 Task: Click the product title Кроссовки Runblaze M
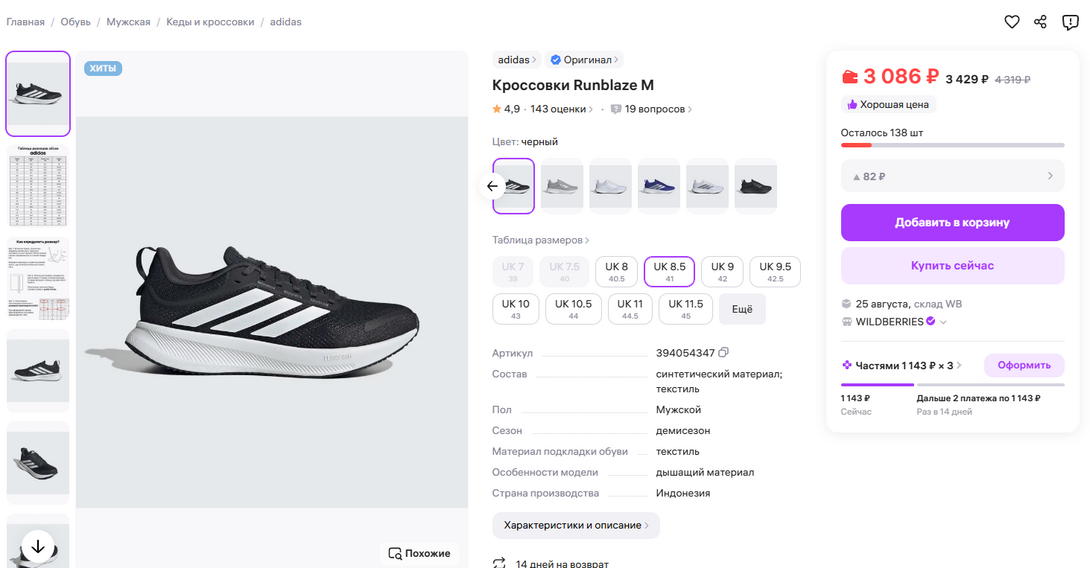(573, 85)
